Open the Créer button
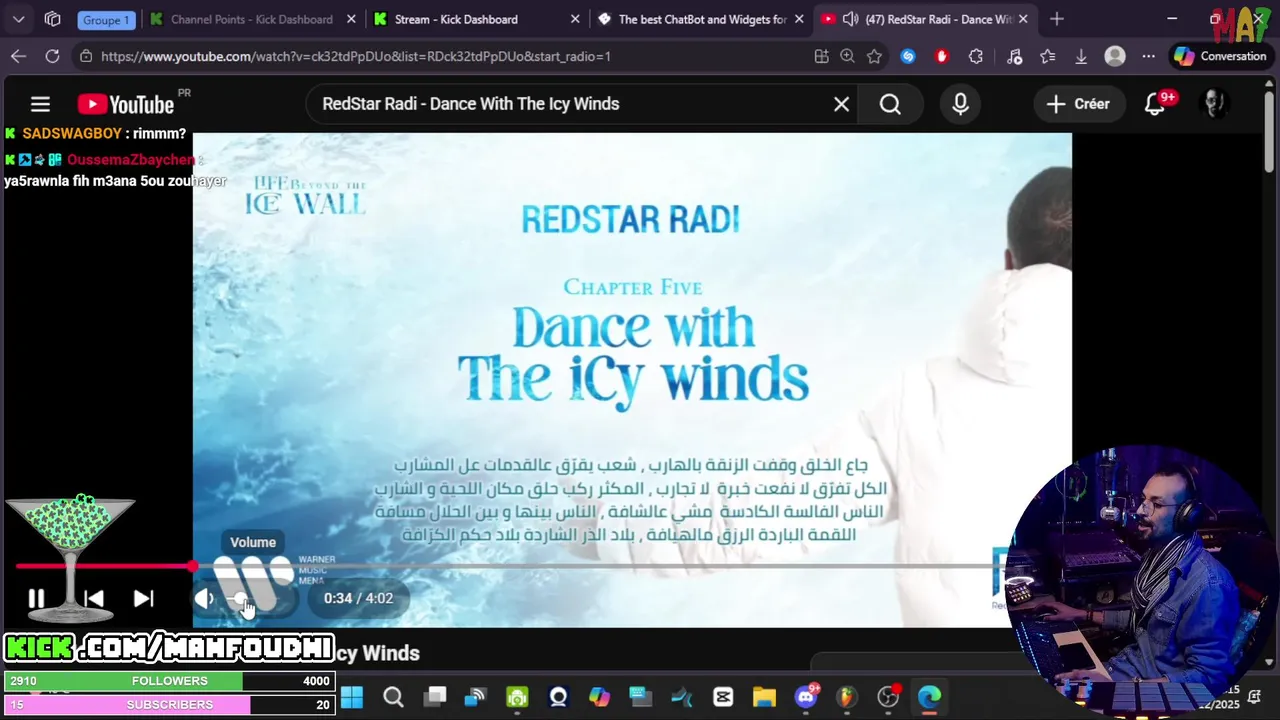 (1078, 104)
